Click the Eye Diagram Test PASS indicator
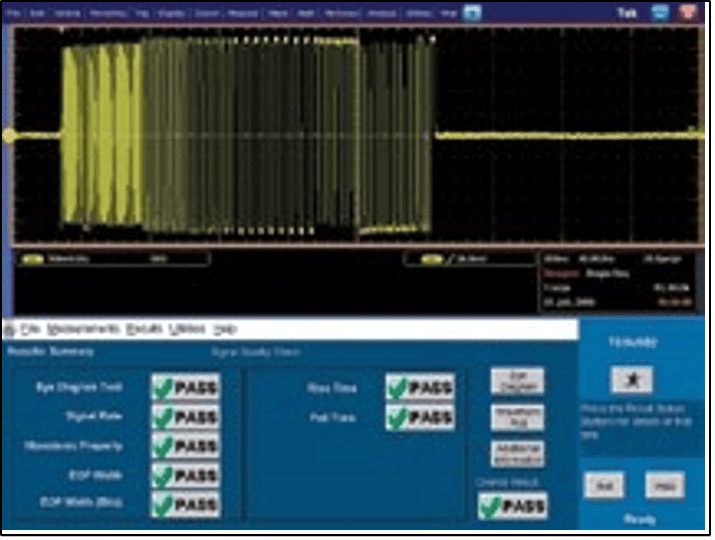The width and height of the screenshot is (715, 540). (186, 386)
